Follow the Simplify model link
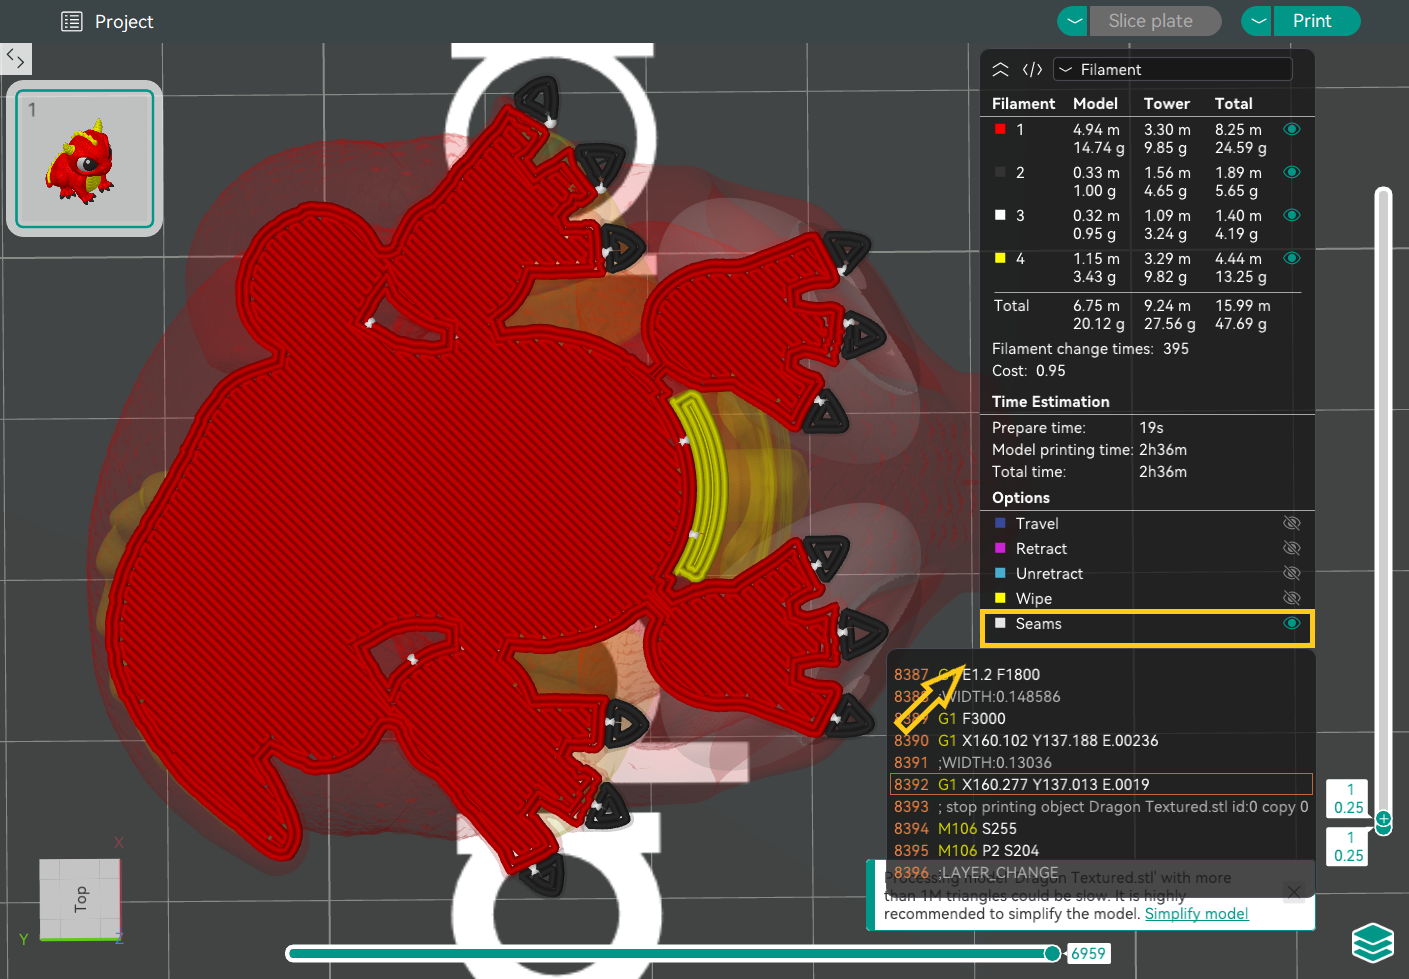This screenshot has height=979, width=1409. pyautogui.click(x=1196, y=913)
